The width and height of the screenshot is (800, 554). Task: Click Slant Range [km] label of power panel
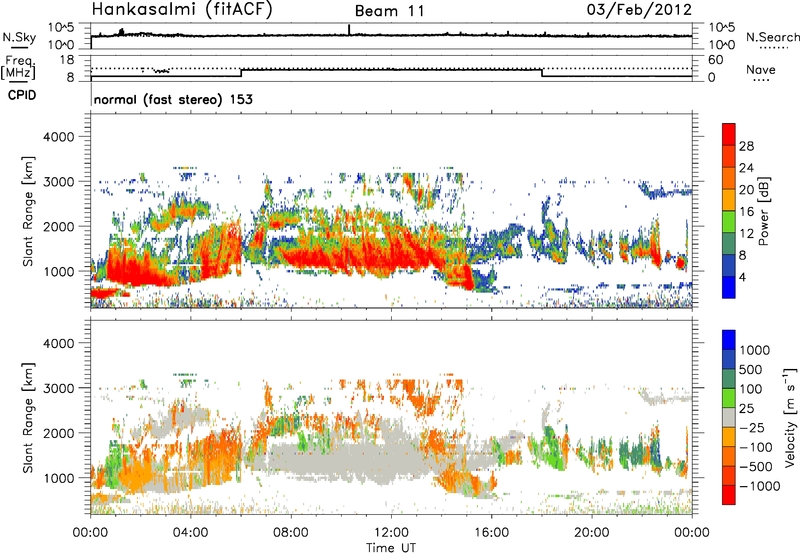point(28,211)
